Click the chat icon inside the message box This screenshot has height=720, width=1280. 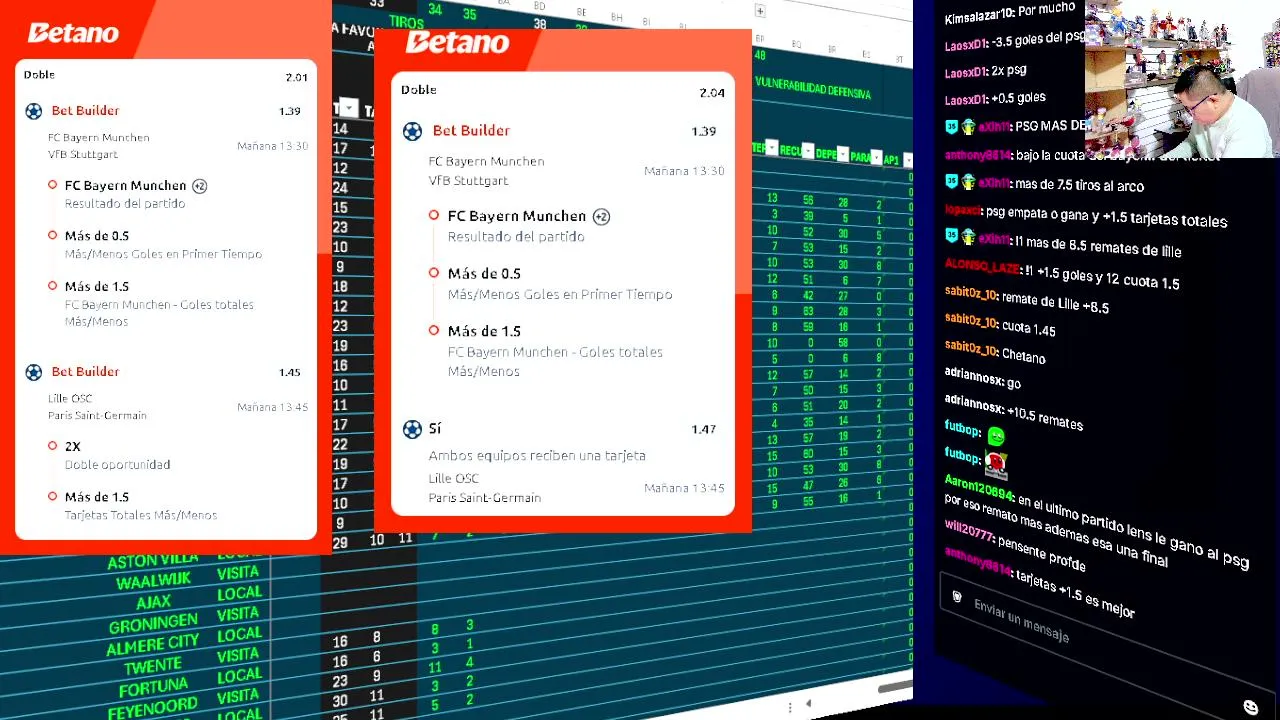click(957, 597)
